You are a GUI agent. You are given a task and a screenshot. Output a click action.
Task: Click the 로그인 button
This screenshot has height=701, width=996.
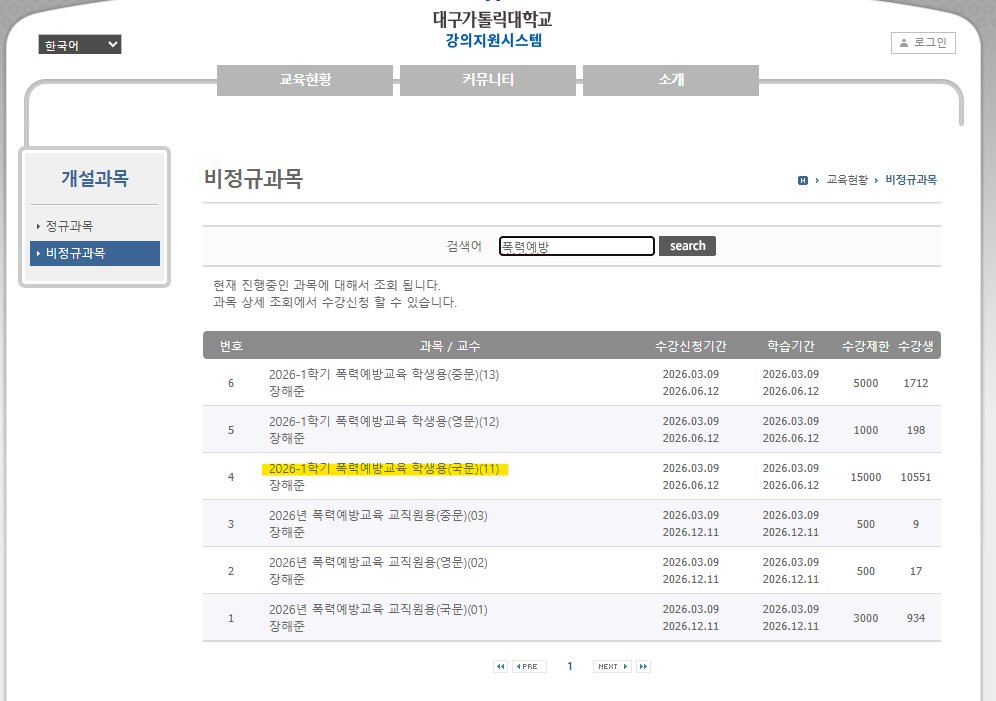(923, 43)
